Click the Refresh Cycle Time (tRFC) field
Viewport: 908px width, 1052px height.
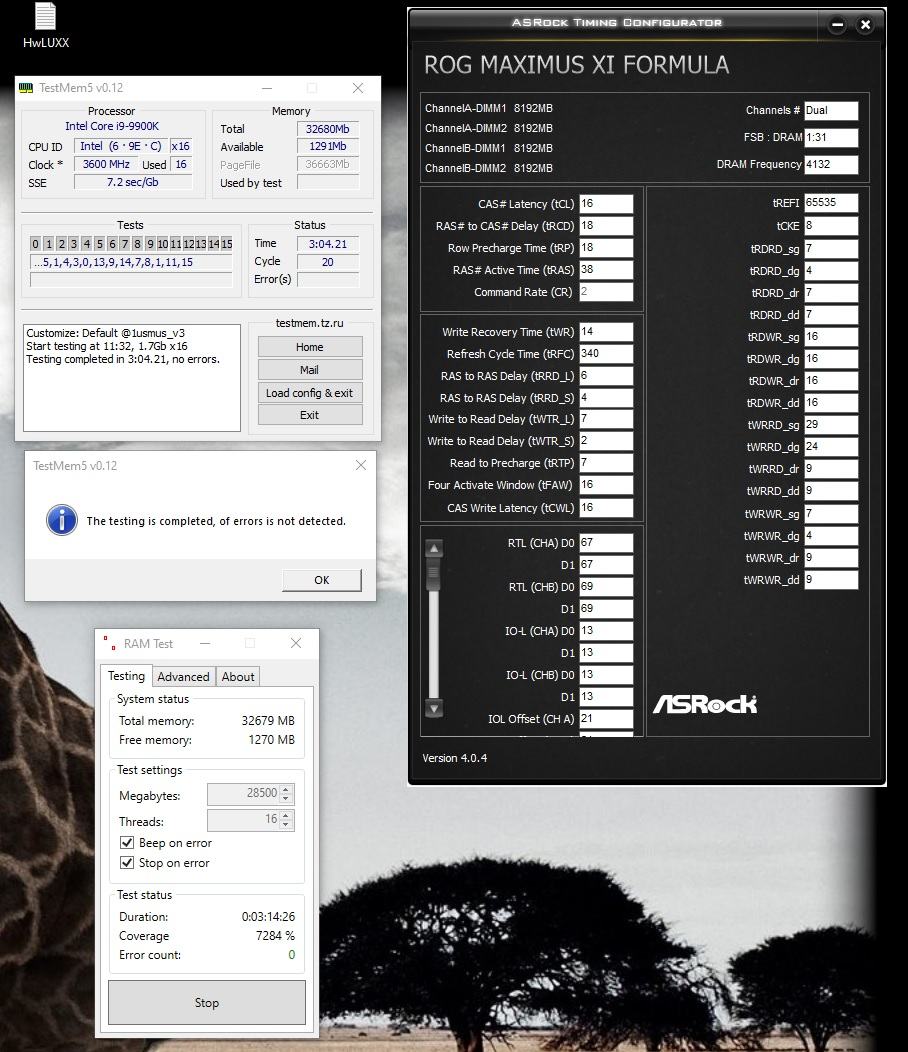606,354
